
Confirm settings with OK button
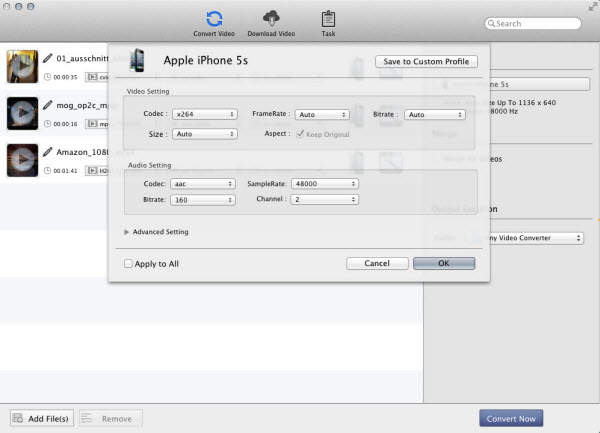(444, 263)
